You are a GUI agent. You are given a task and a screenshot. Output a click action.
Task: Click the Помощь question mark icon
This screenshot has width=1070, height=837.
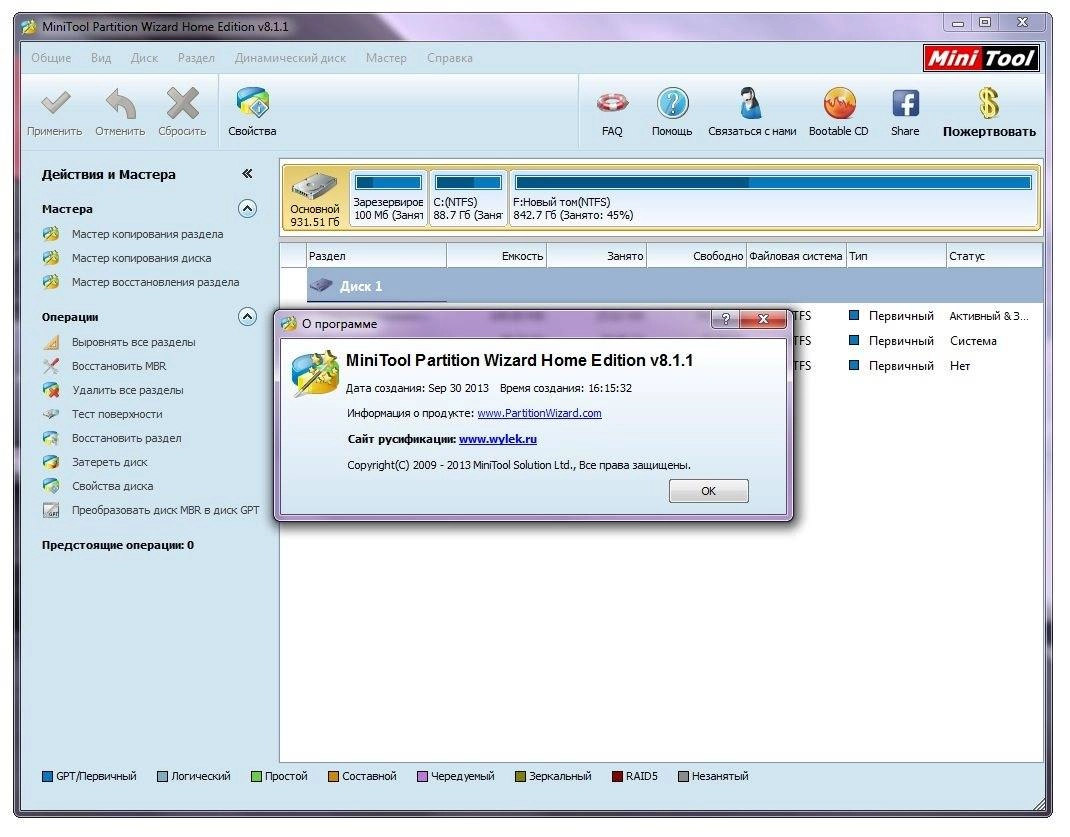pos(672,104)
